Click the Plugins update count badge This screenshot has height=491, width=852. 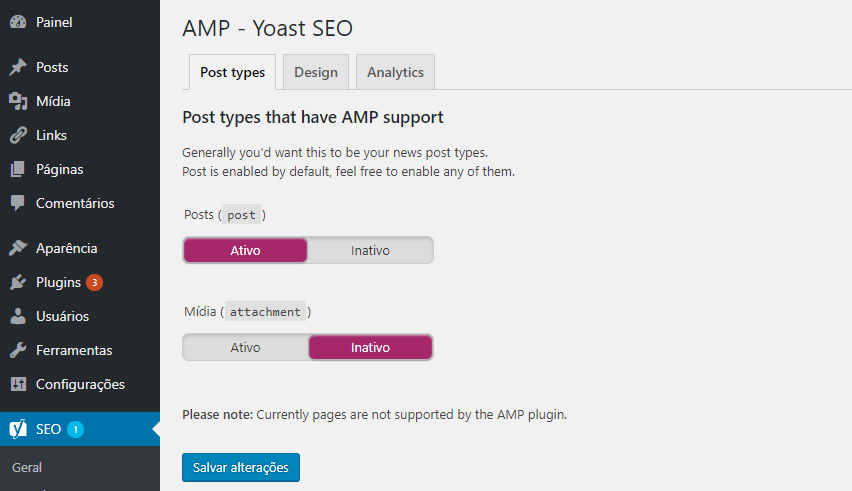click(95, 282)
